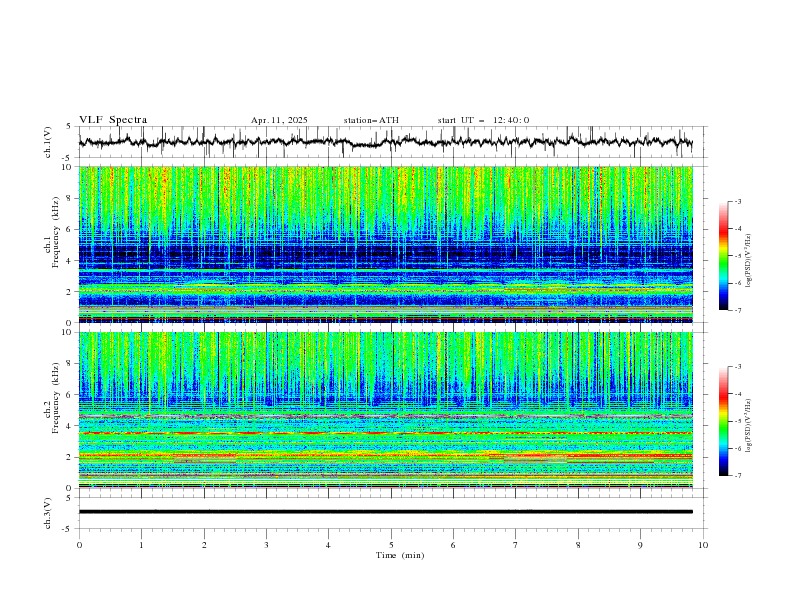
Task: Click the "10" kHz tick on ch.2 frequency axis
Action: coord(68,332)
